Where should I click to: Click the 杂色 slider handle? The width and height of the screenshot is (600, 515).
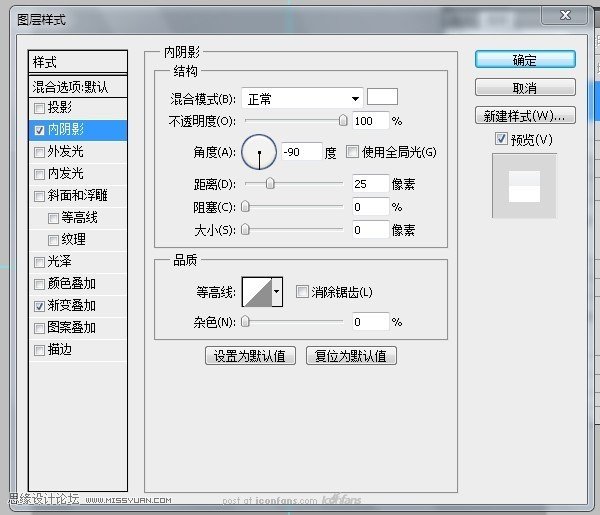coord(245,321)
